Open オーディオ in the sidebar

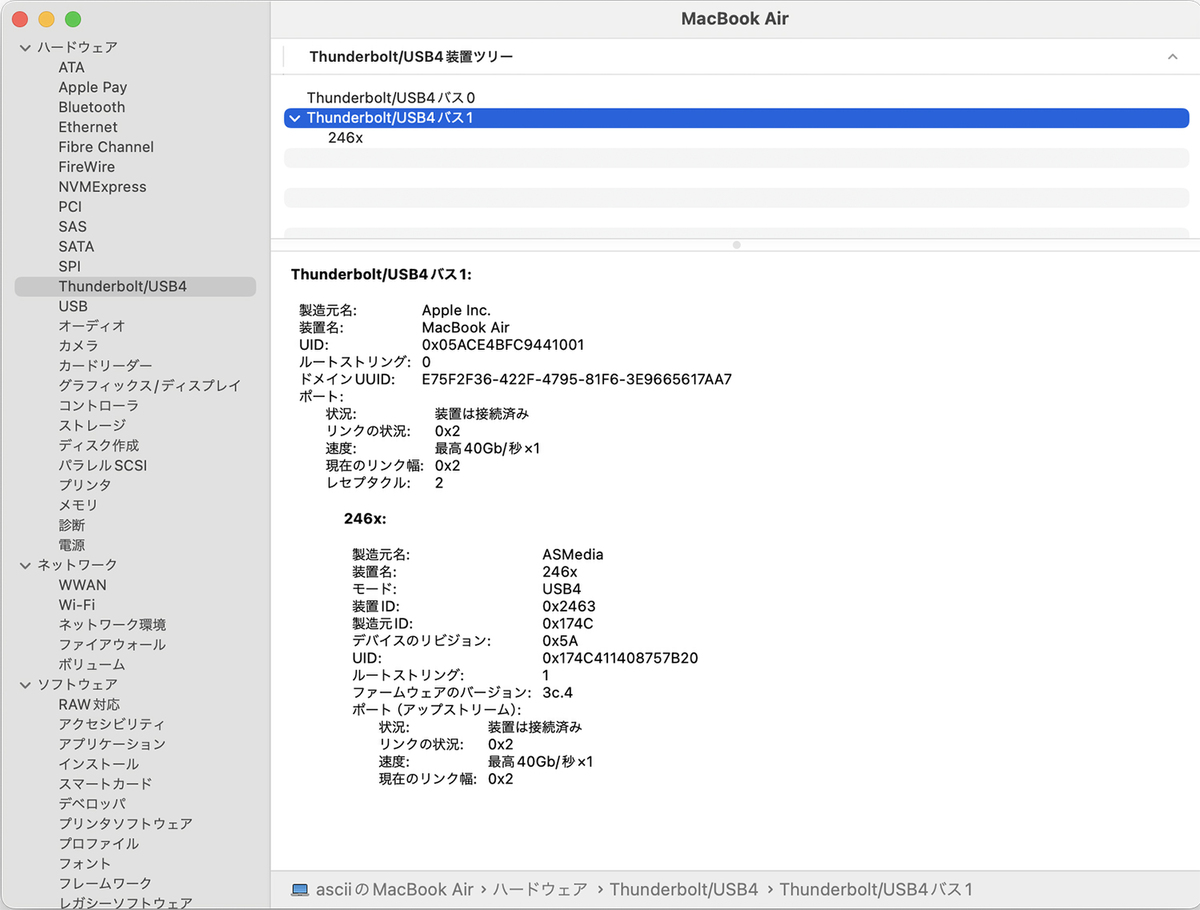click(92, 326)
